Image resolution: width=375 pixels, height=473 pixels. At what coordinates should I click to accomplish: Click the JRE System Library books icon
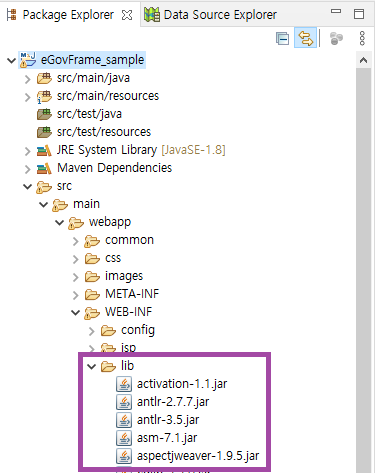[x=44, y=150]
